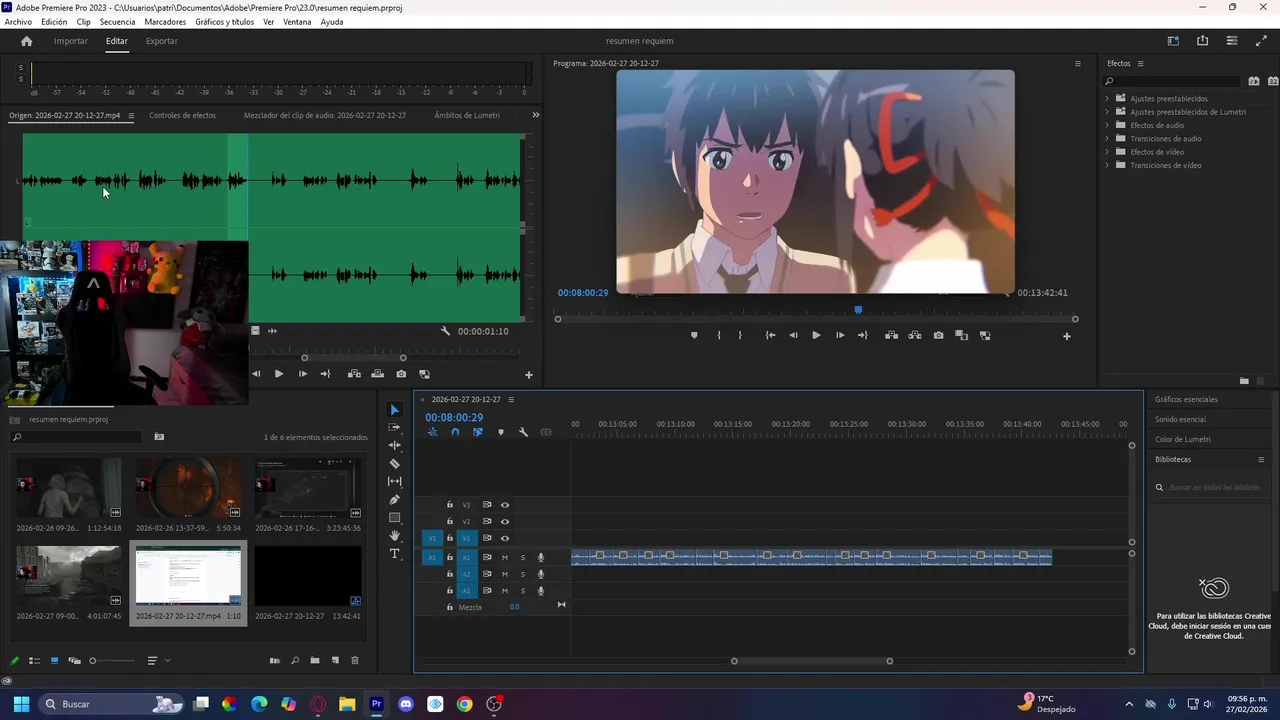This screenshot has height=720, width=1280.
Task: Click Mark Out brace in Program monitor
Action: click(x=740, y=335)
